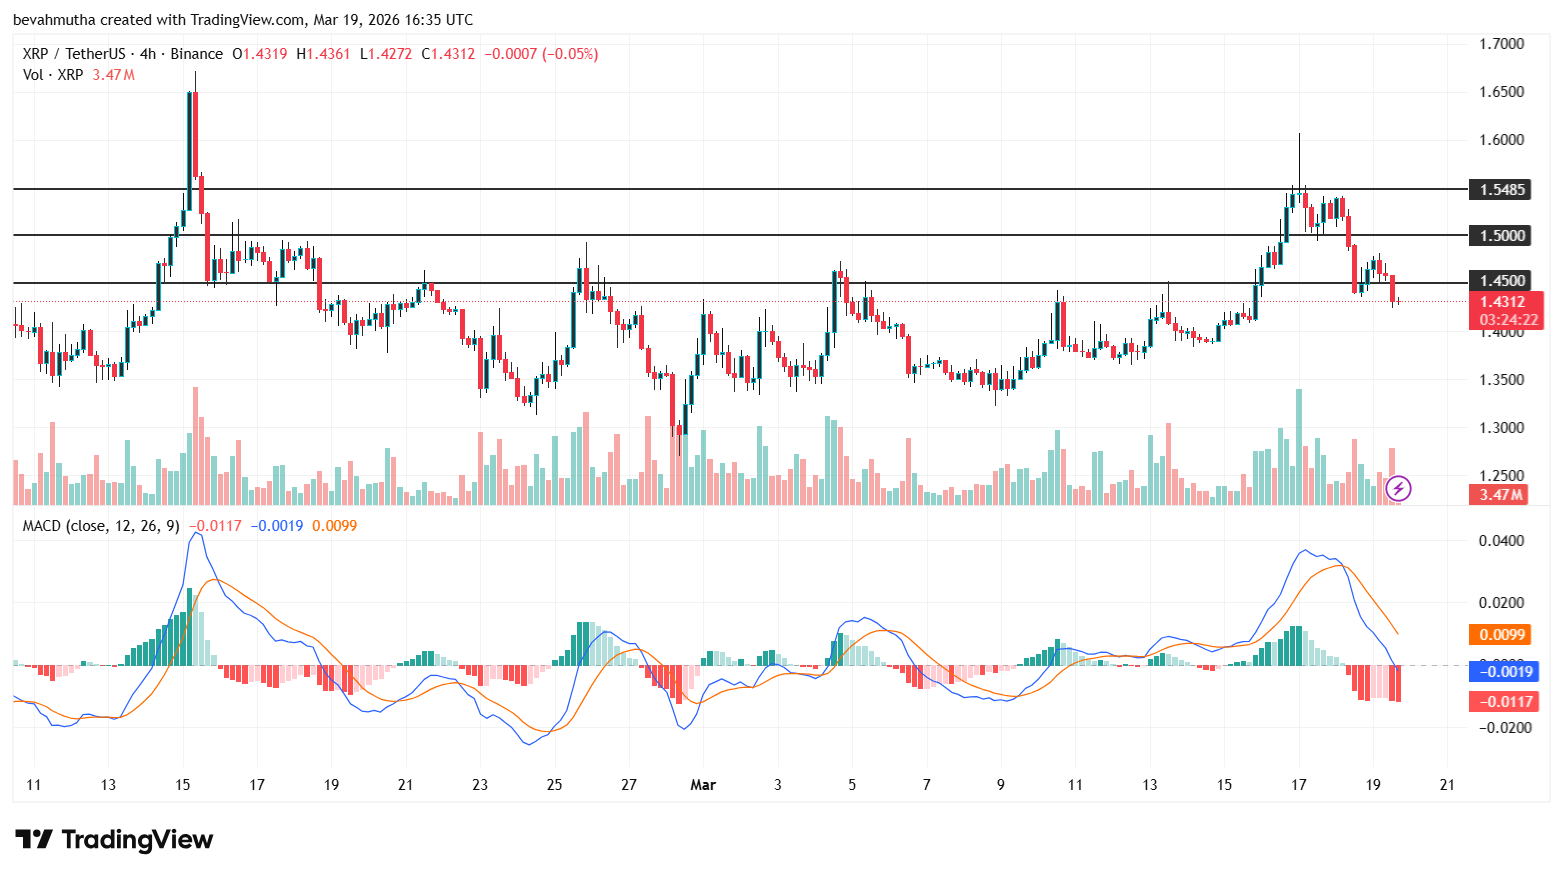Click the 1.7000 price scale label
The width and height of the screenshot is (1563, 877).
tap(1501, 44)
